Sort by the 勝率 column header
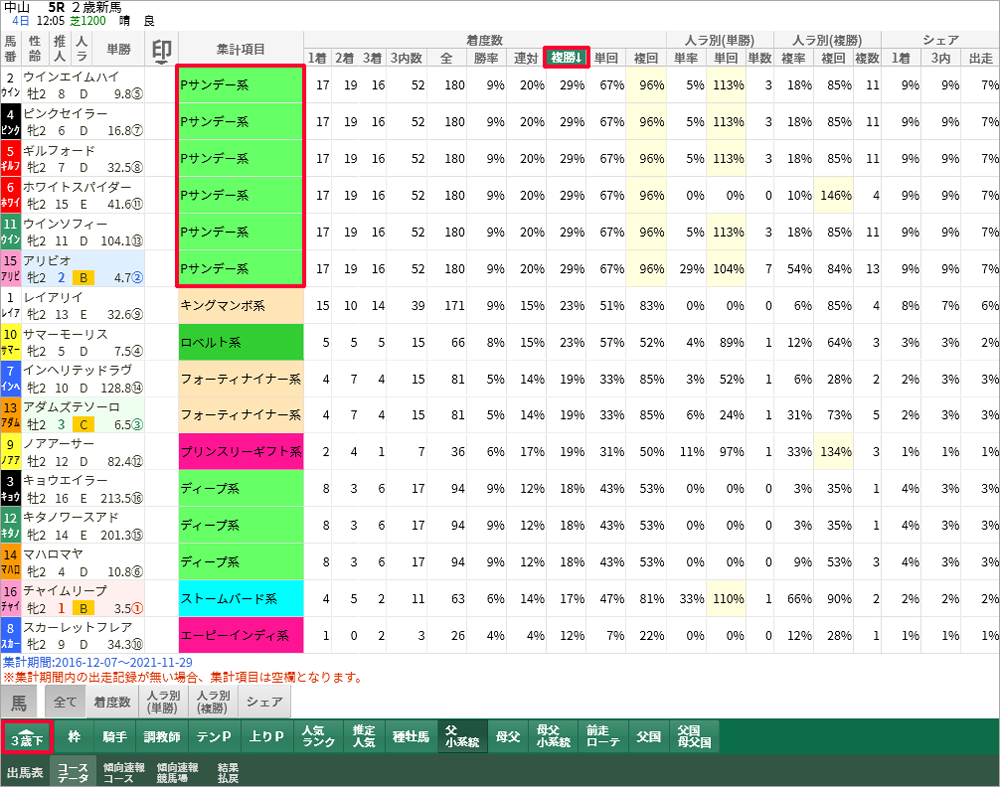This screenshot has height=787, width=1000. click(x=486, y=58)
